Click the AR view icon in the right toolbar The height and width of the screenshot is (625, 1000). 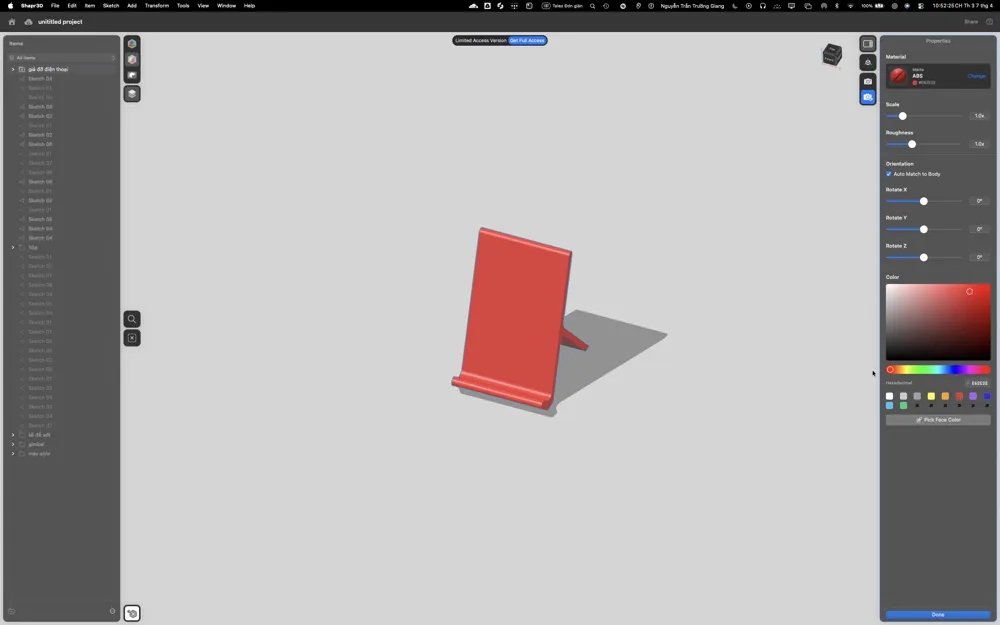[x=867, y=61]
